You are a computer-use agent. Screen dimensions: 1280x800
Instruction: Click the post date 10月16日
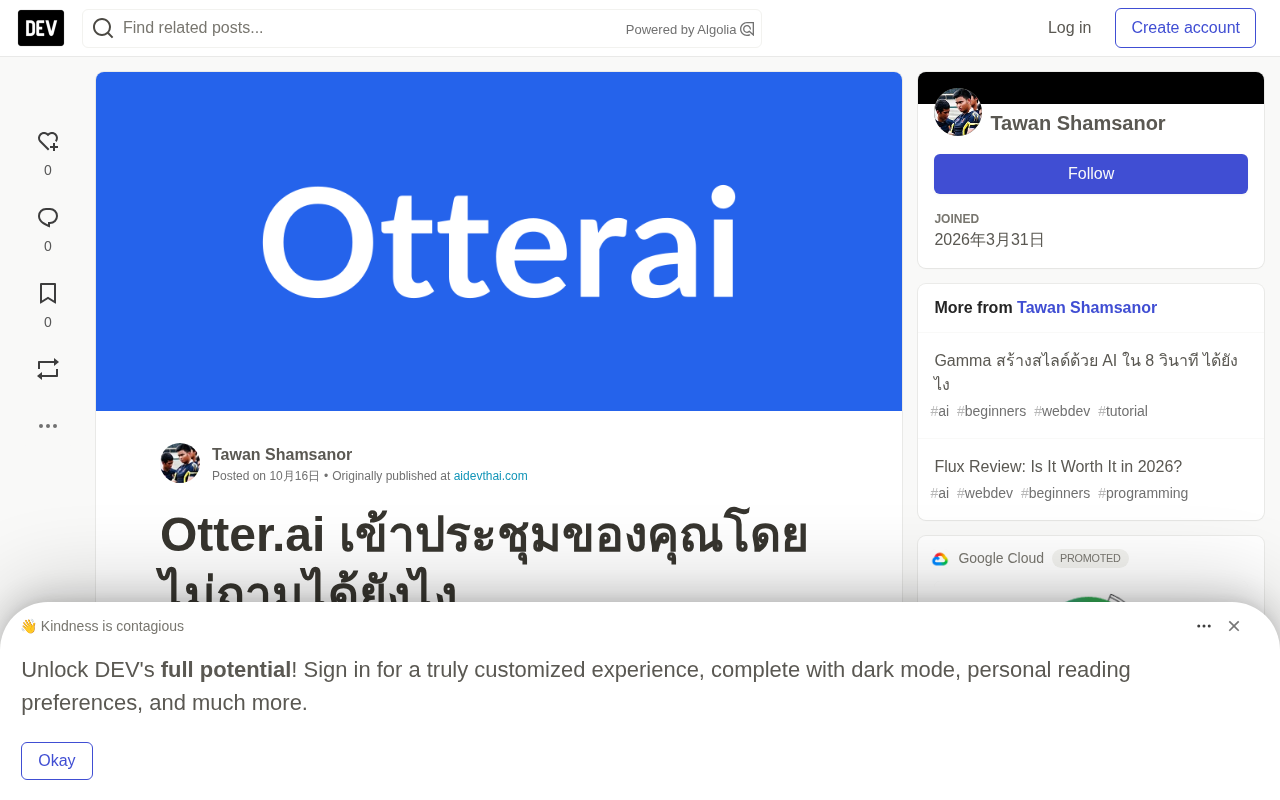pos(294,476)
